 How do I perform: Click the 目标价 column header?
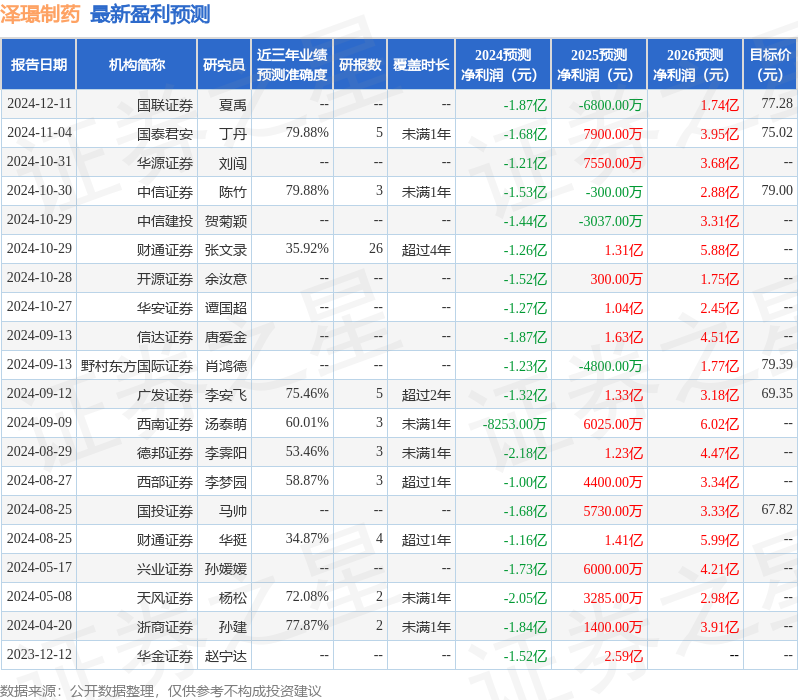pyautogui.click(x=769, y=65)
